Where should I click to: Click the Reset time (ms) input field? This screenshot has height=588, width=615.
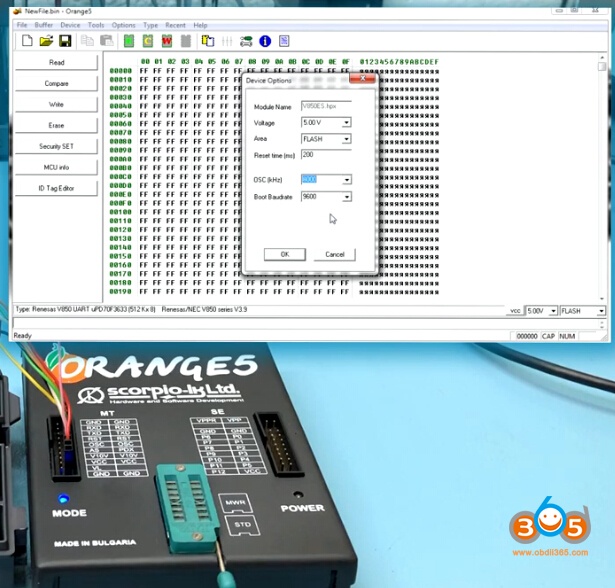click(326, 155)
